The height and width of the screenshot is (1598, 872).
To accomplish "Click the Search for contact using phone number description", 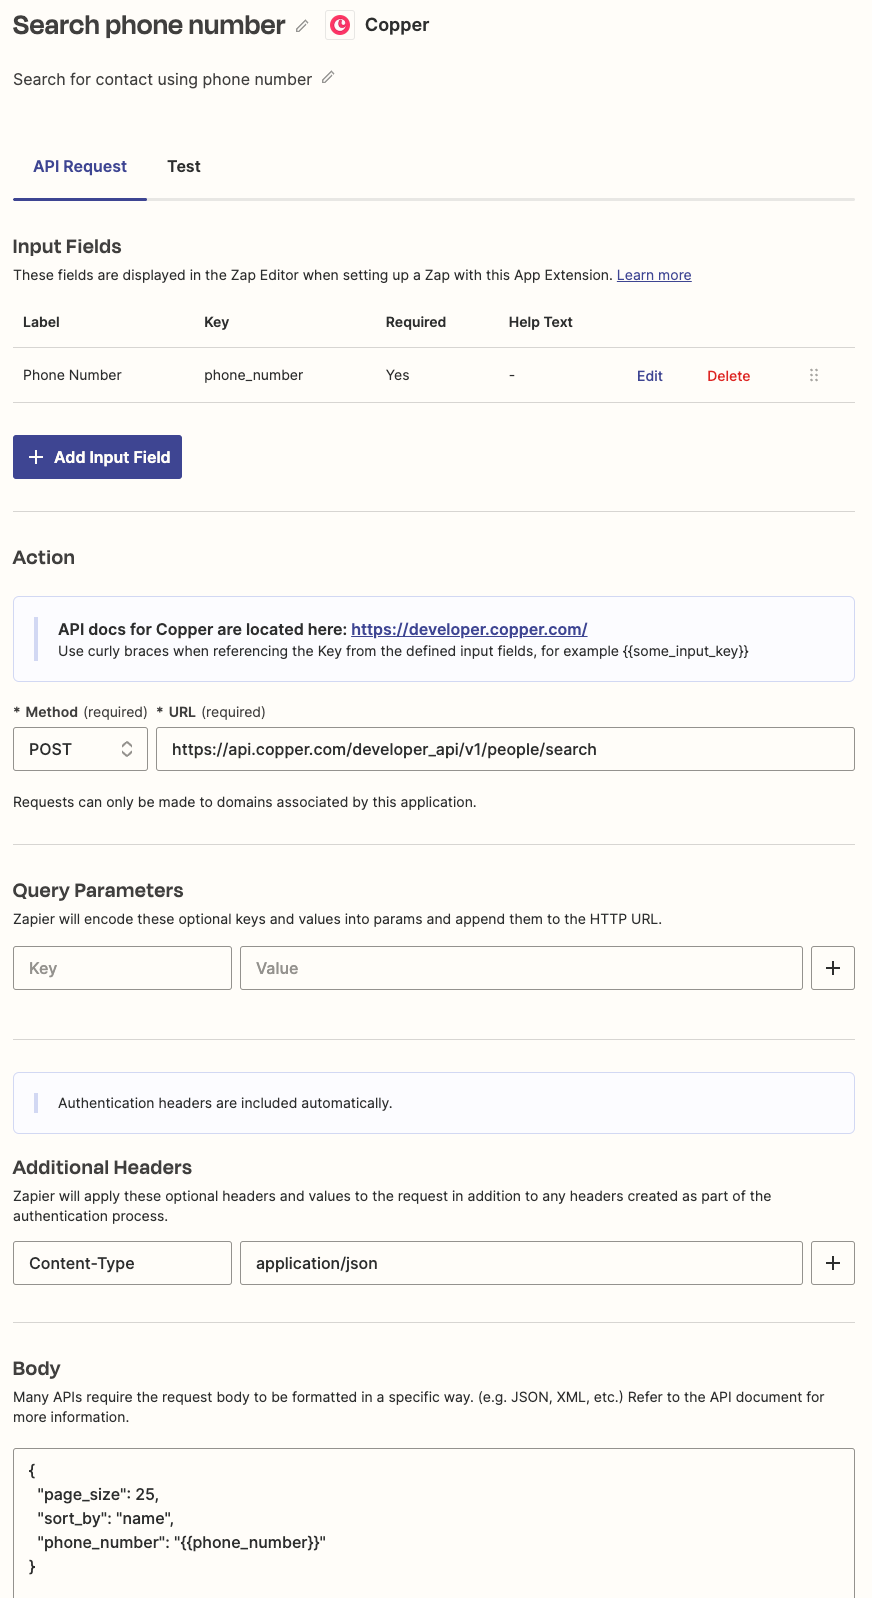I will [x=162, y=79].
